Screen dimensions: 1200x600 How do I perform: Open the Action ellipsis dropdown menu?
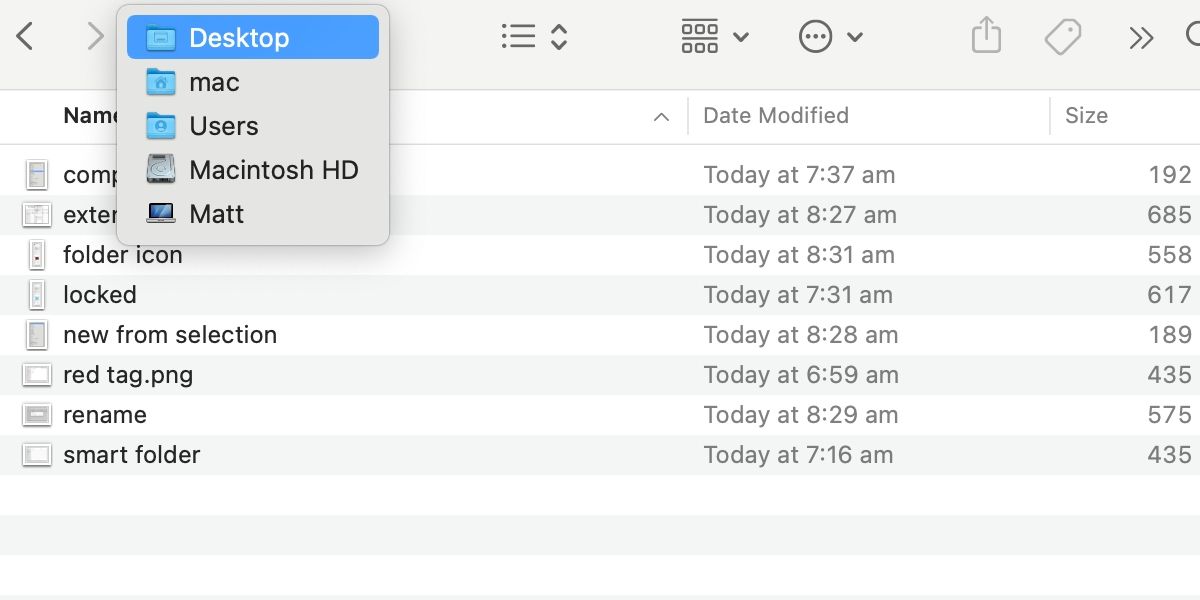tap(830, 38)
